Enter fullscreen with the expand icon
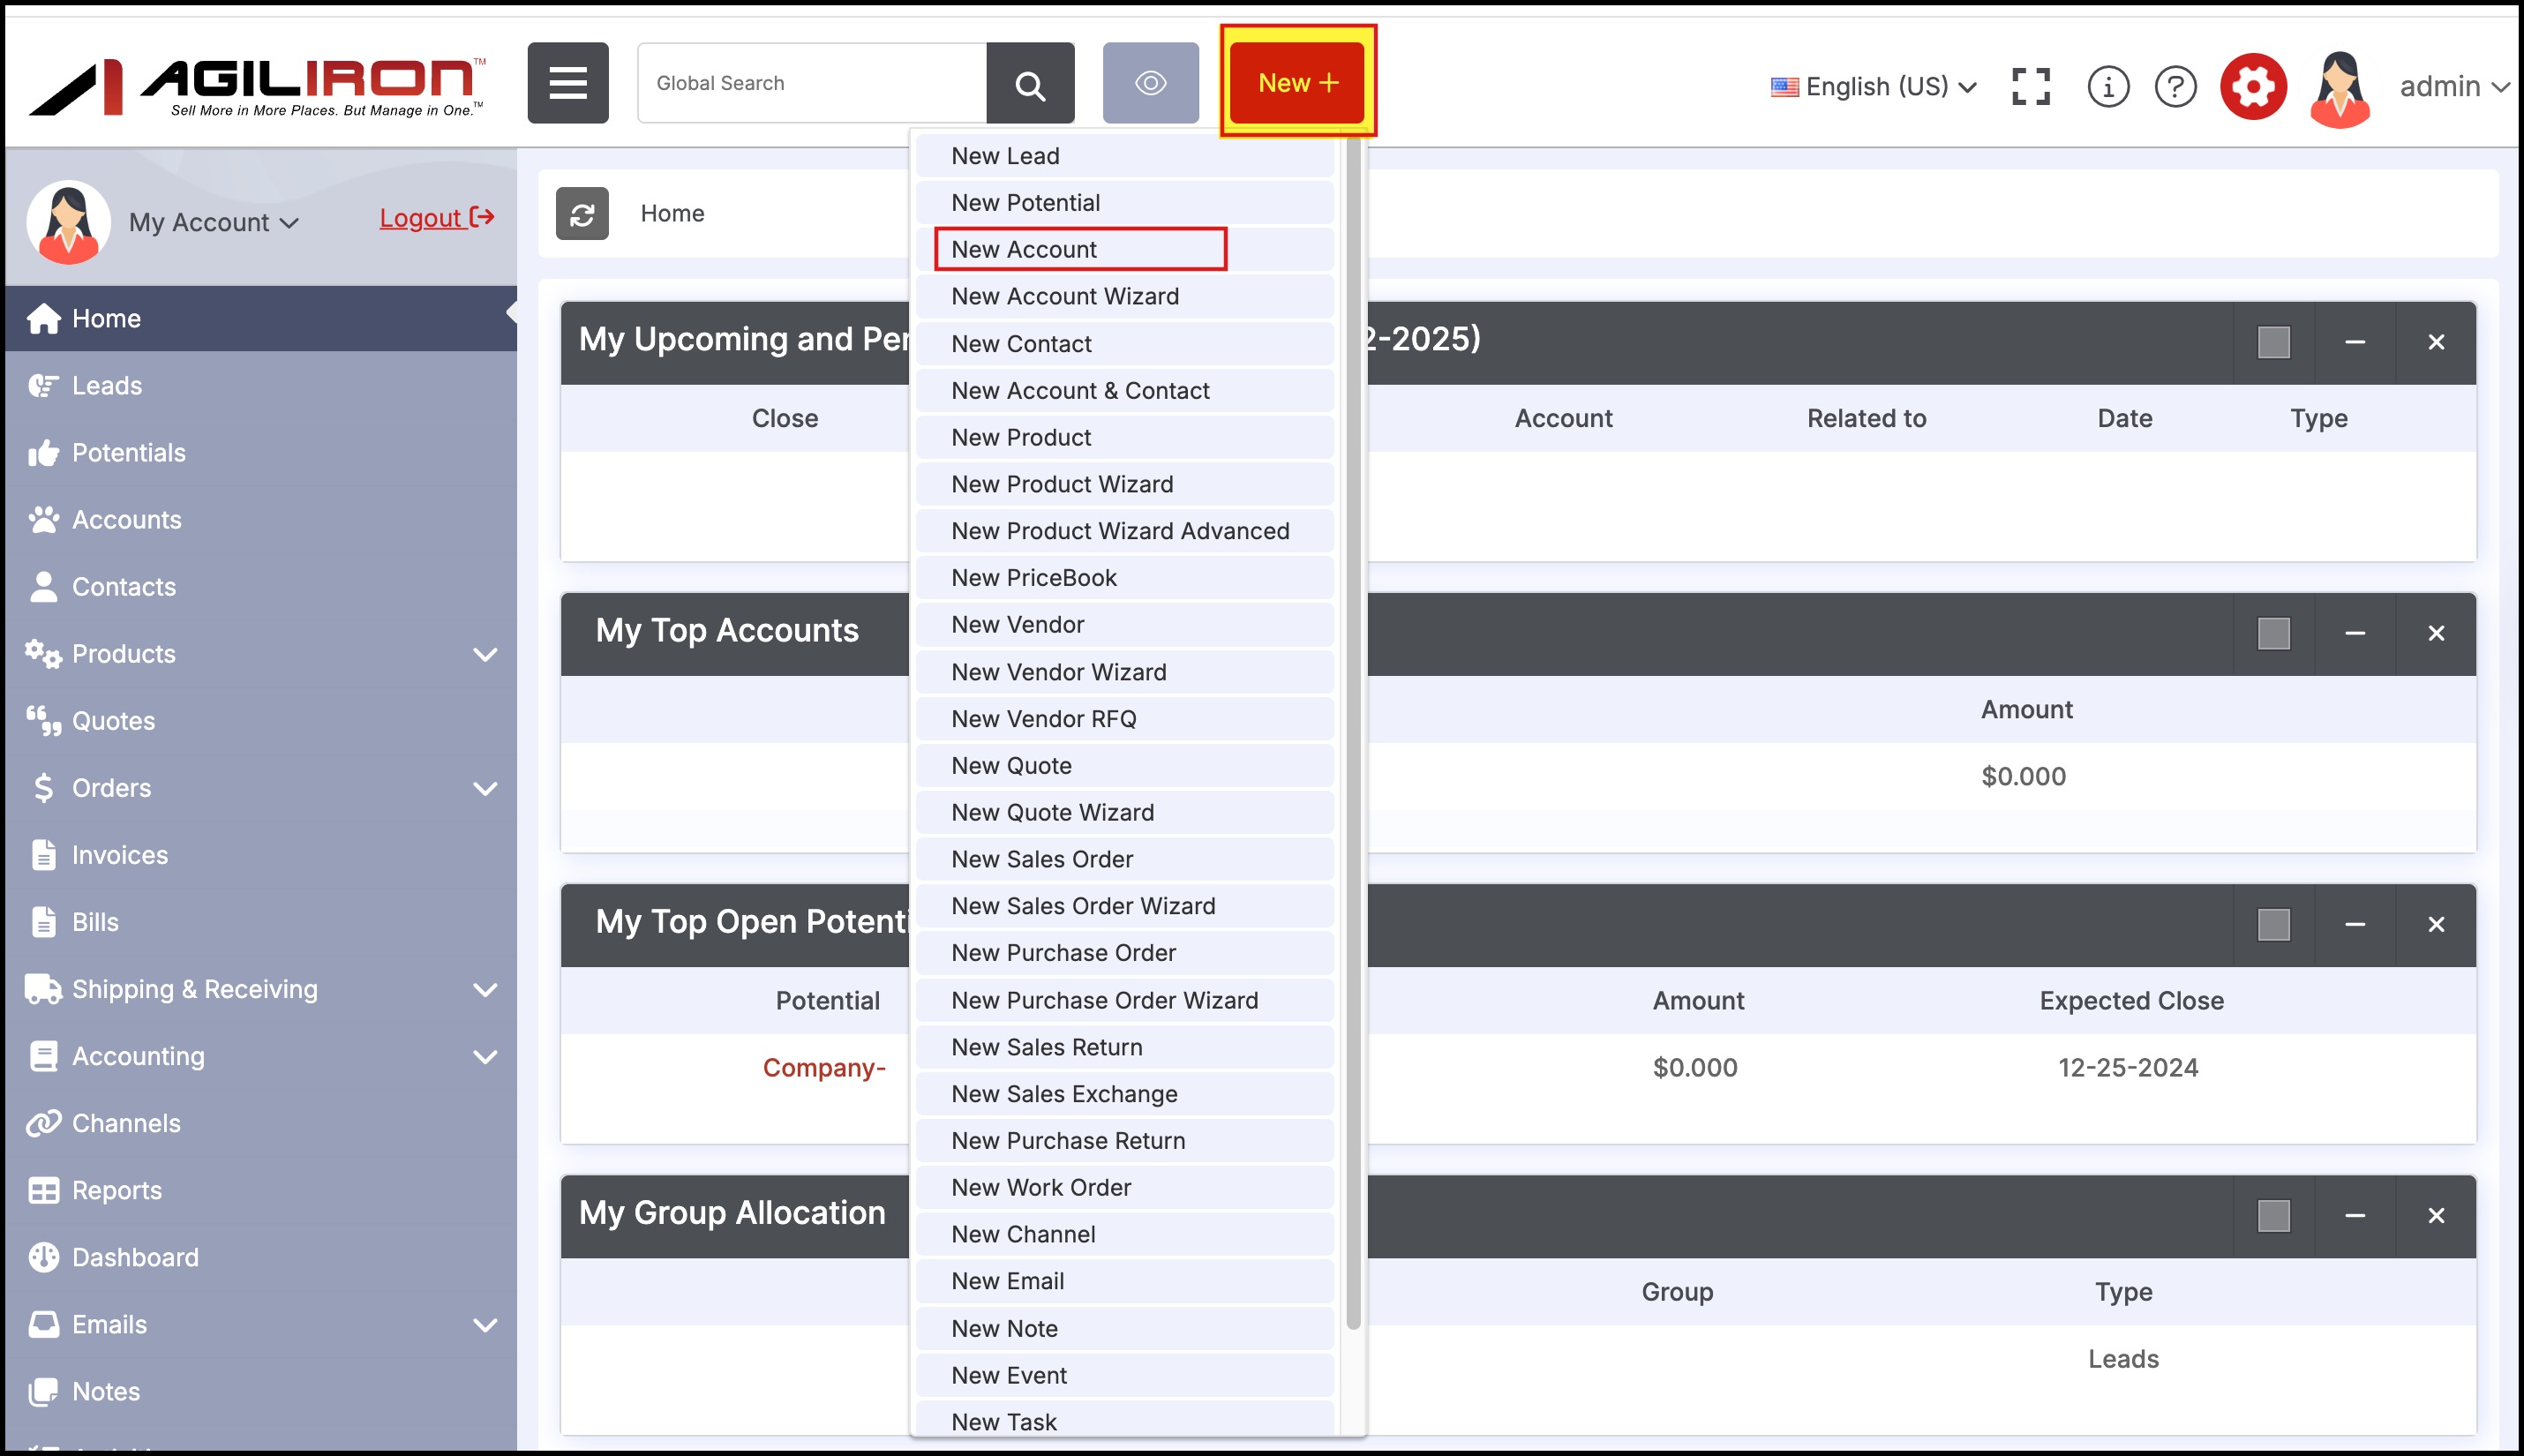2524x1456 pixels. coord(2031,86)
